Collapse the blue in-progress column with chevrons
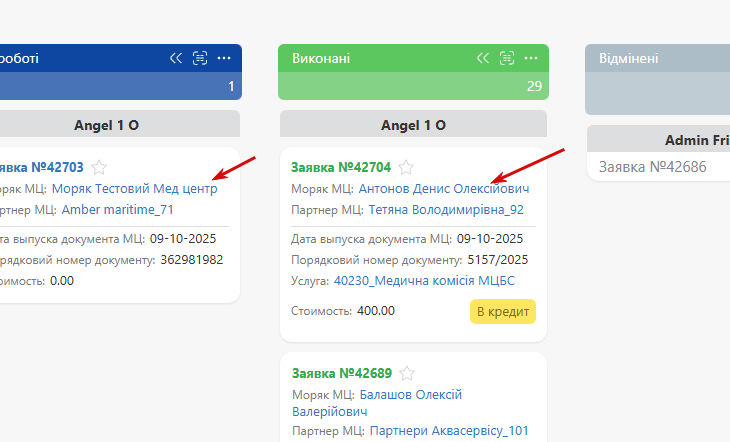This screenshot has width=730, height=442. tap(176, 58)
